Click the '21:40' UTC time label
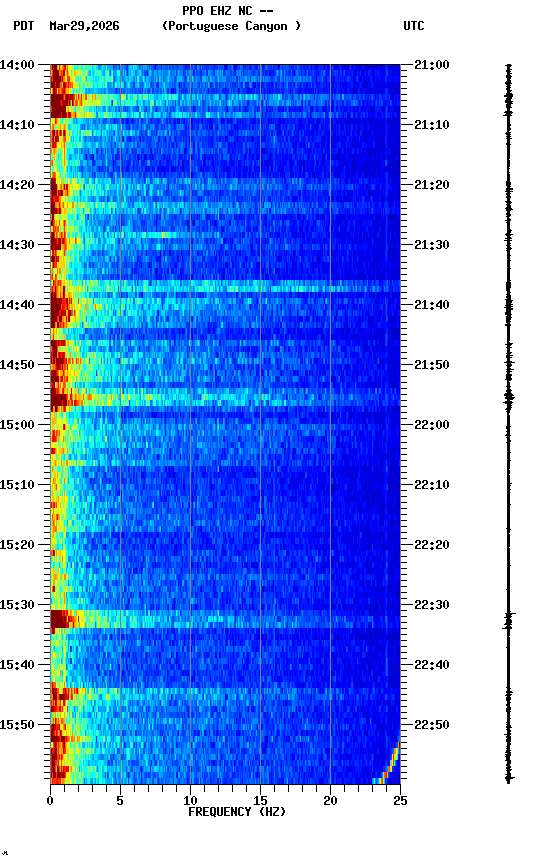Viewport: 552px width, 864px height. (x=432, y=305)
